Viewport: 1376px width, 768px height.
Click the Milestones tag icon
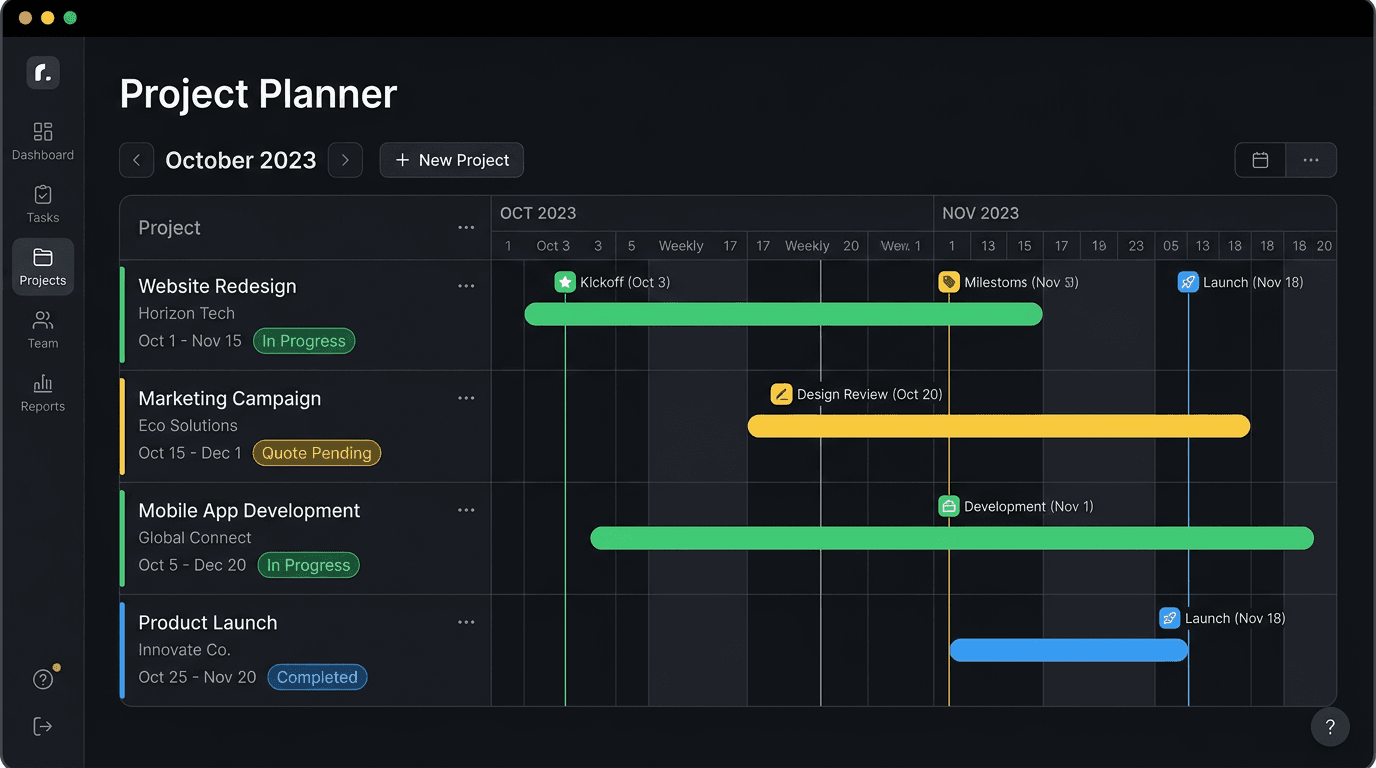(x=948, y=282)
